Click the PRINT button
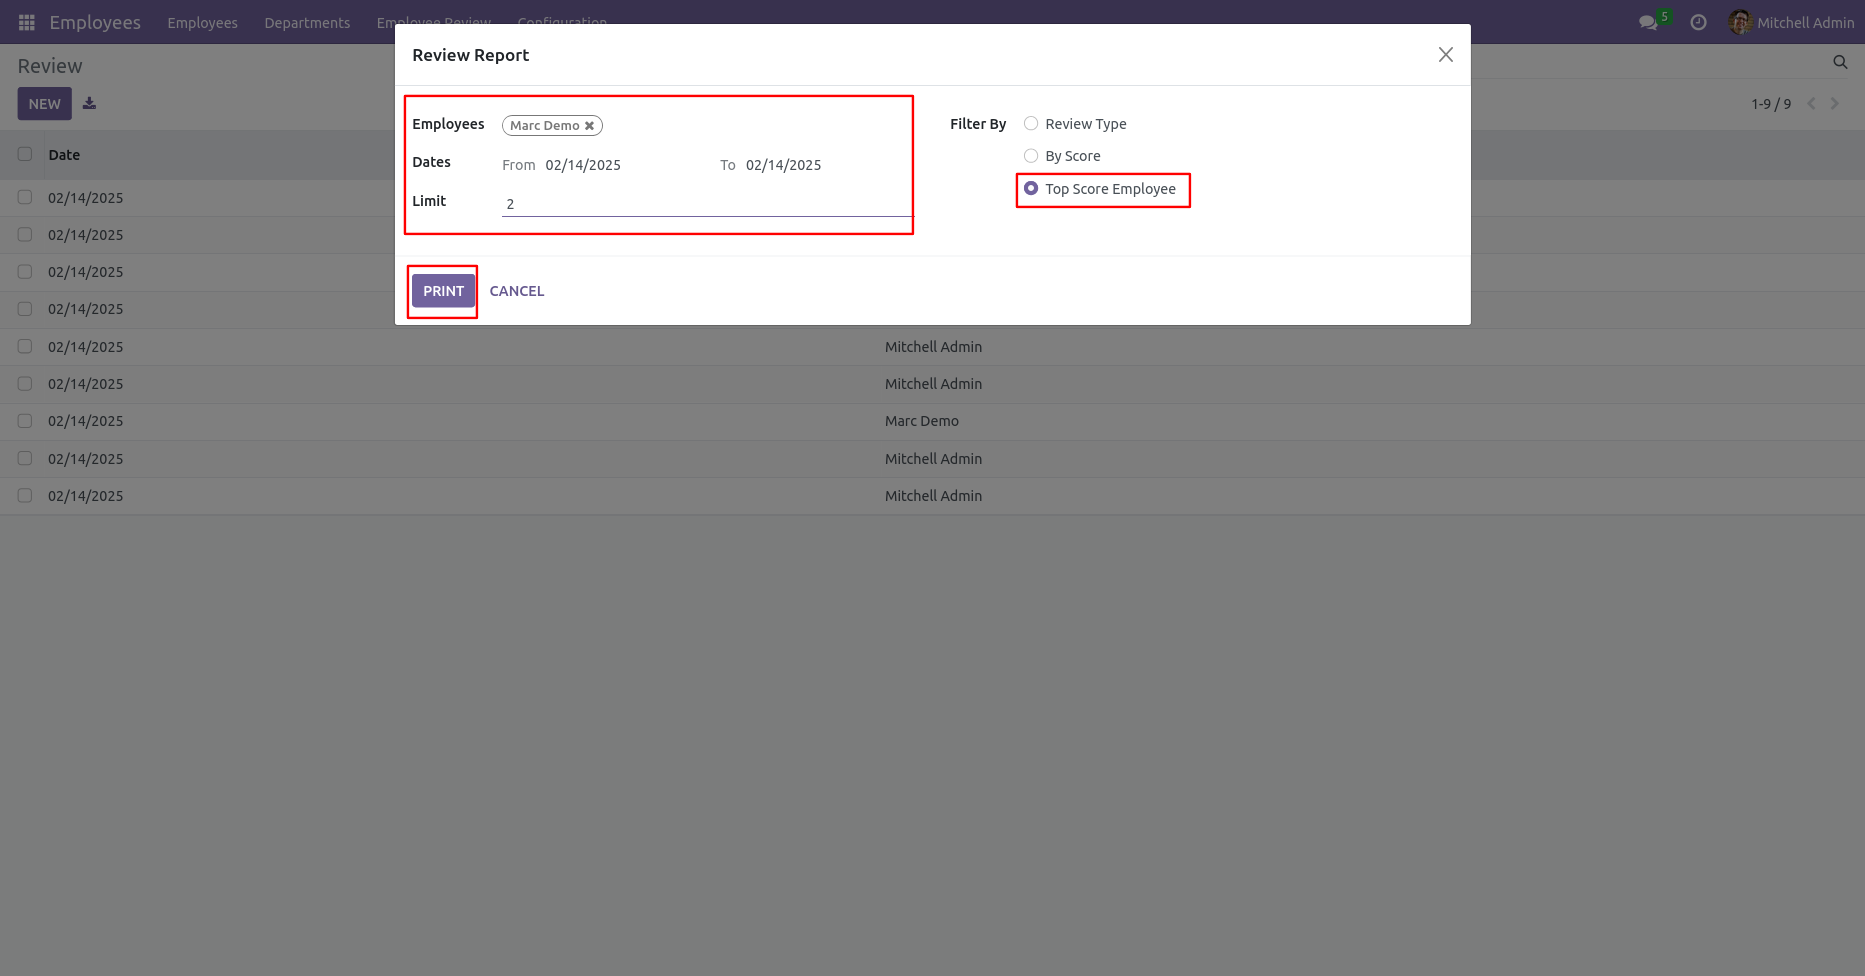1865x976 pixels. 443,291
